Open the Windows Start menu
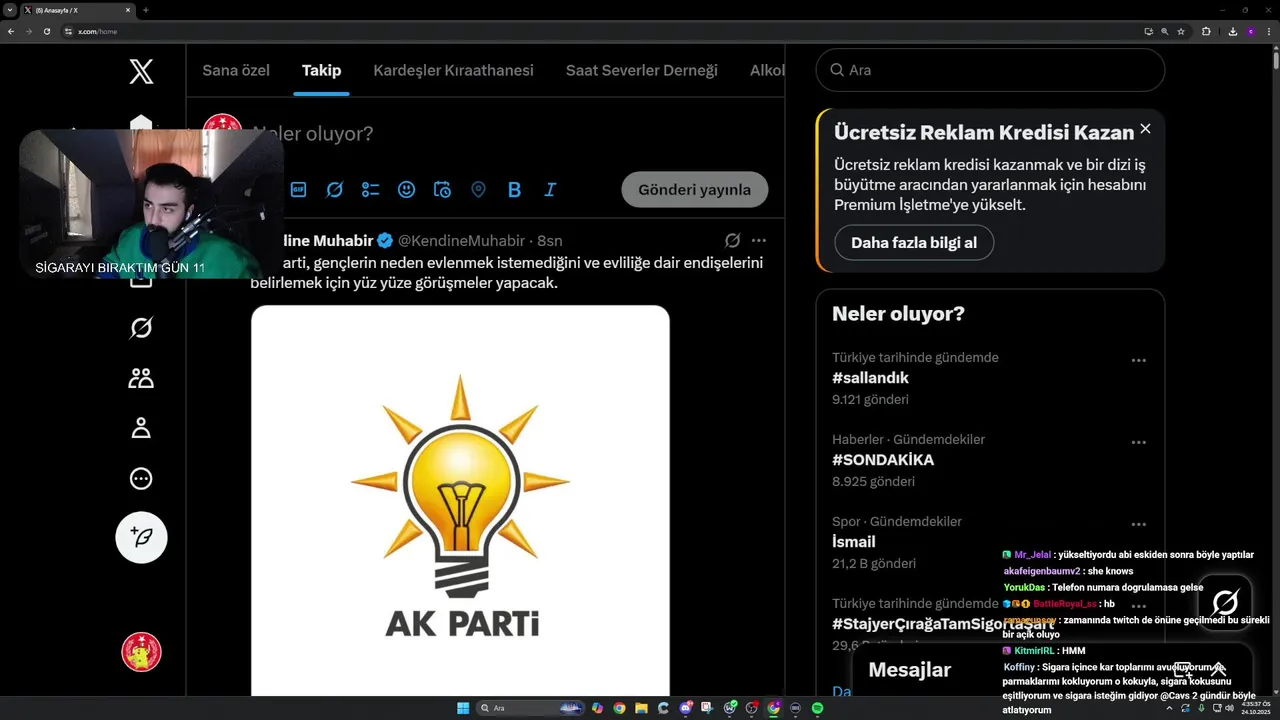This screenshot has height=720, width=1280. click(463, 708)
